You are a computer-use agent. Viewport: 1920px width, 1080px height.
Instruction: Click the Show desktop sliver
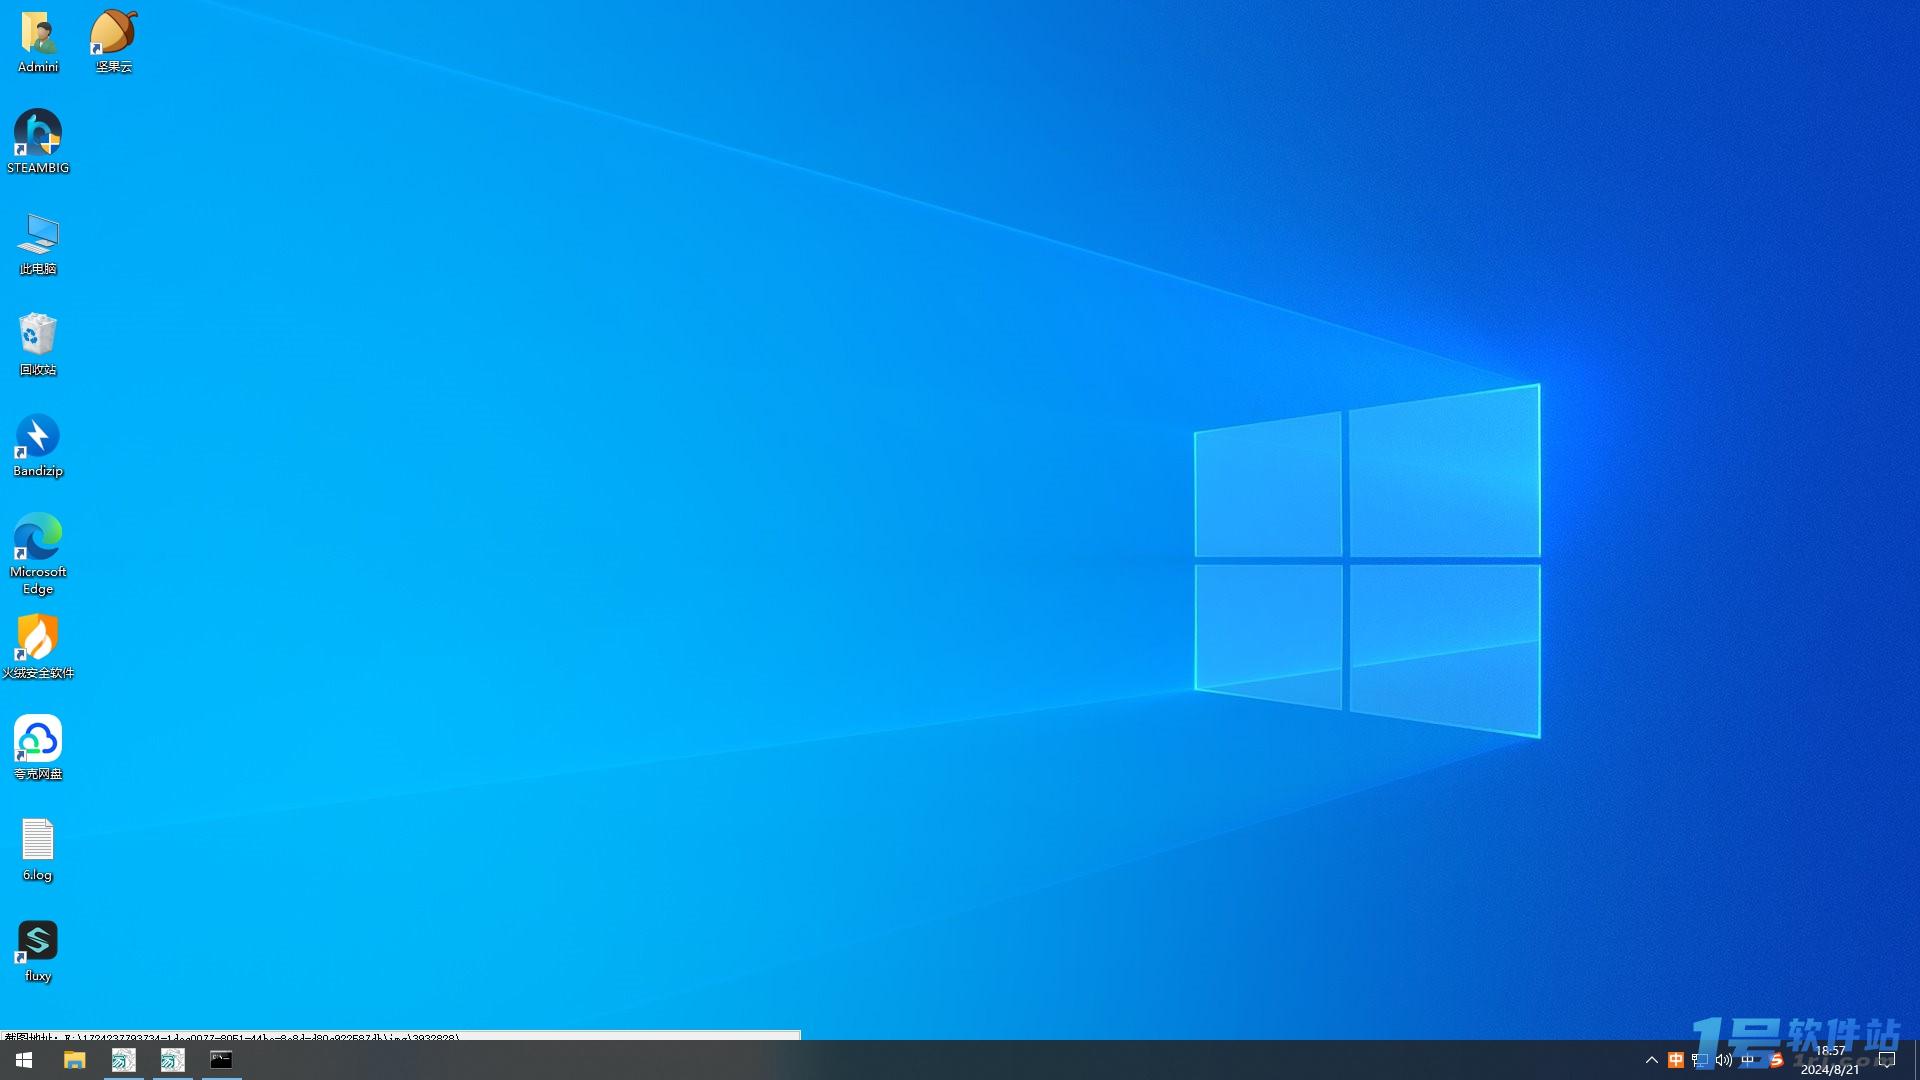click(1916, 1060)
